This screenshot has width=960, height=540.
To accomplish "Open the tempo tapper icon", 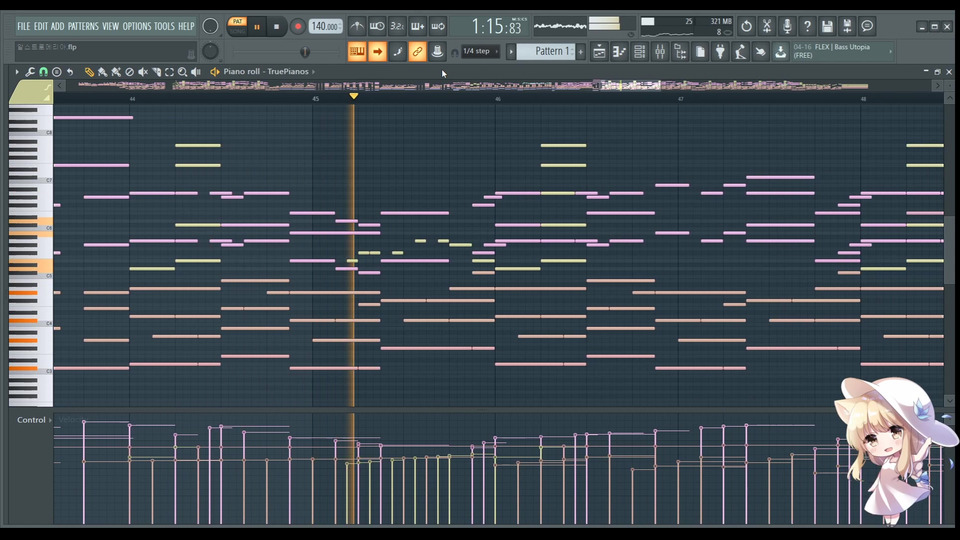I will pos(740,52).
